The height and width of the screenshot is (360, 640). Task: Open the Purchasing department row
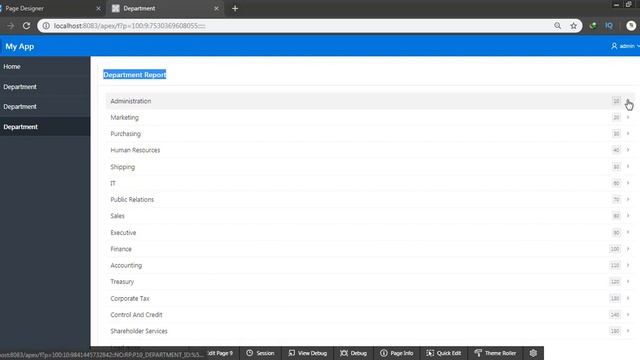pos(370,134)
